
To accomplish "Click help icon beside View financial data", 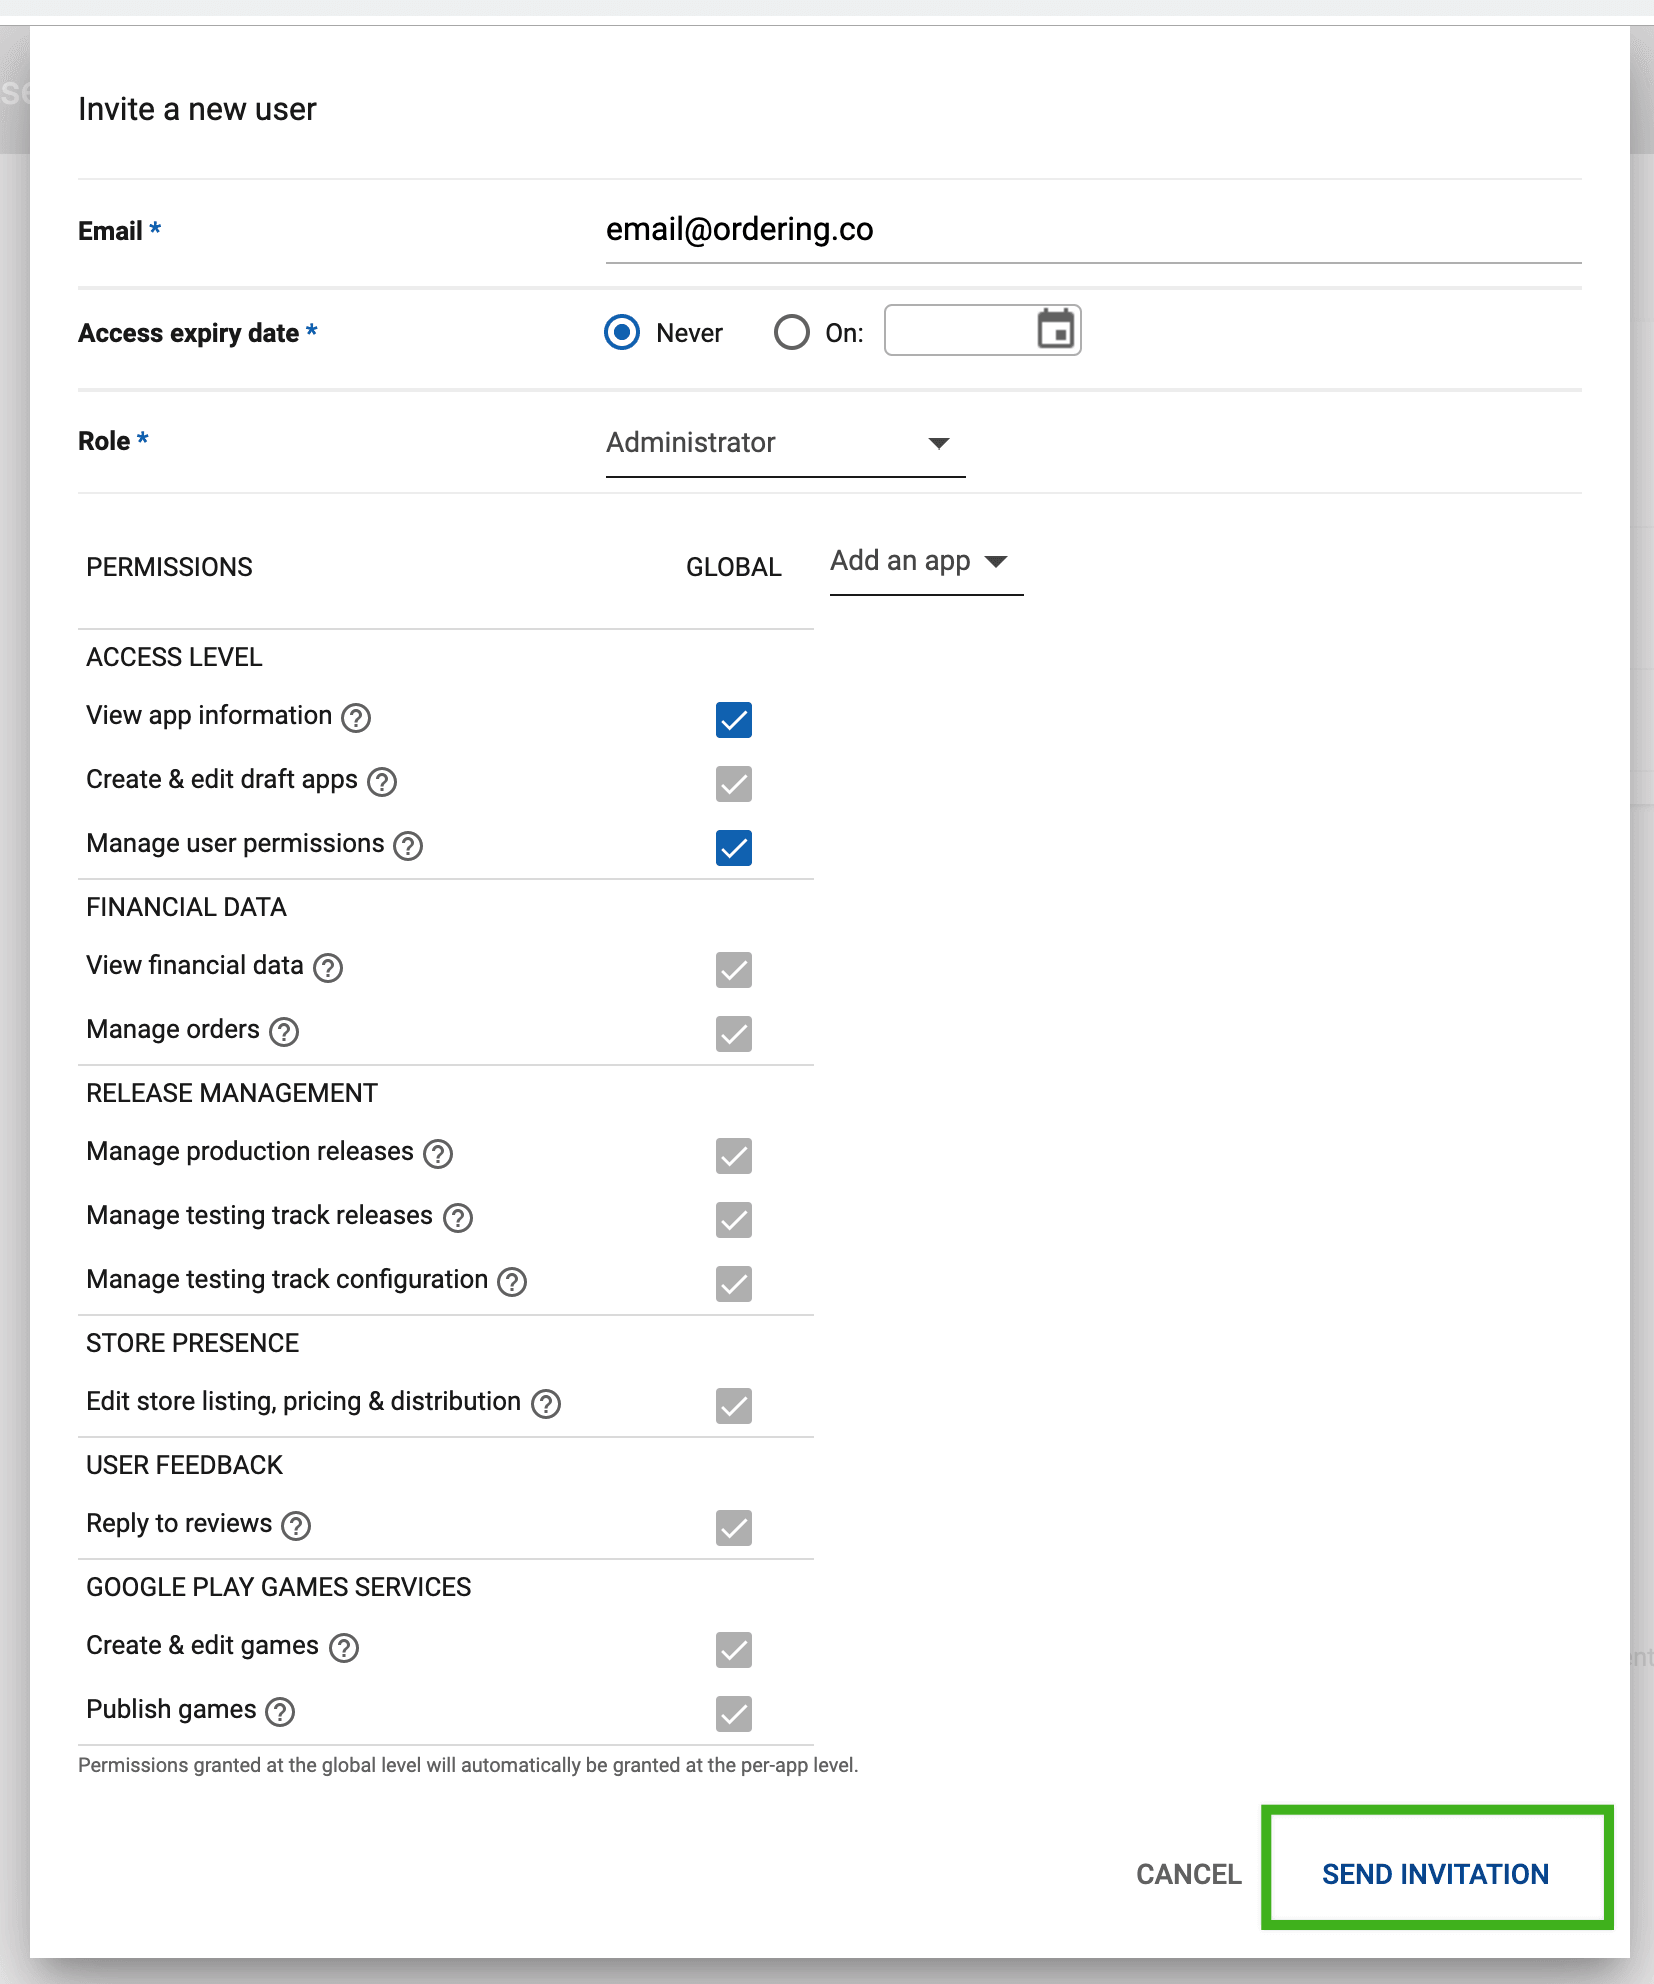I will click(328, 968).
